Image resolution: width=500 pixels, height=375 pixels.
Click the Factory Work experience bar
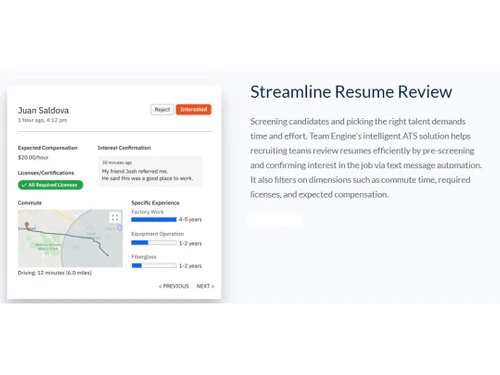click(154, 219)
